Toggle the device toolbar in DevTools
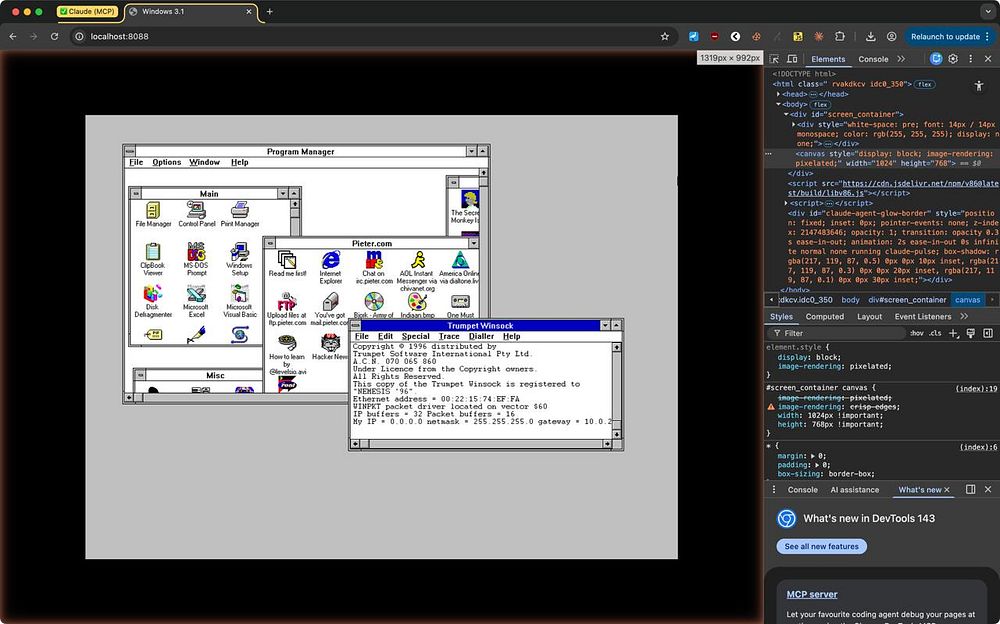 point(793,59)
